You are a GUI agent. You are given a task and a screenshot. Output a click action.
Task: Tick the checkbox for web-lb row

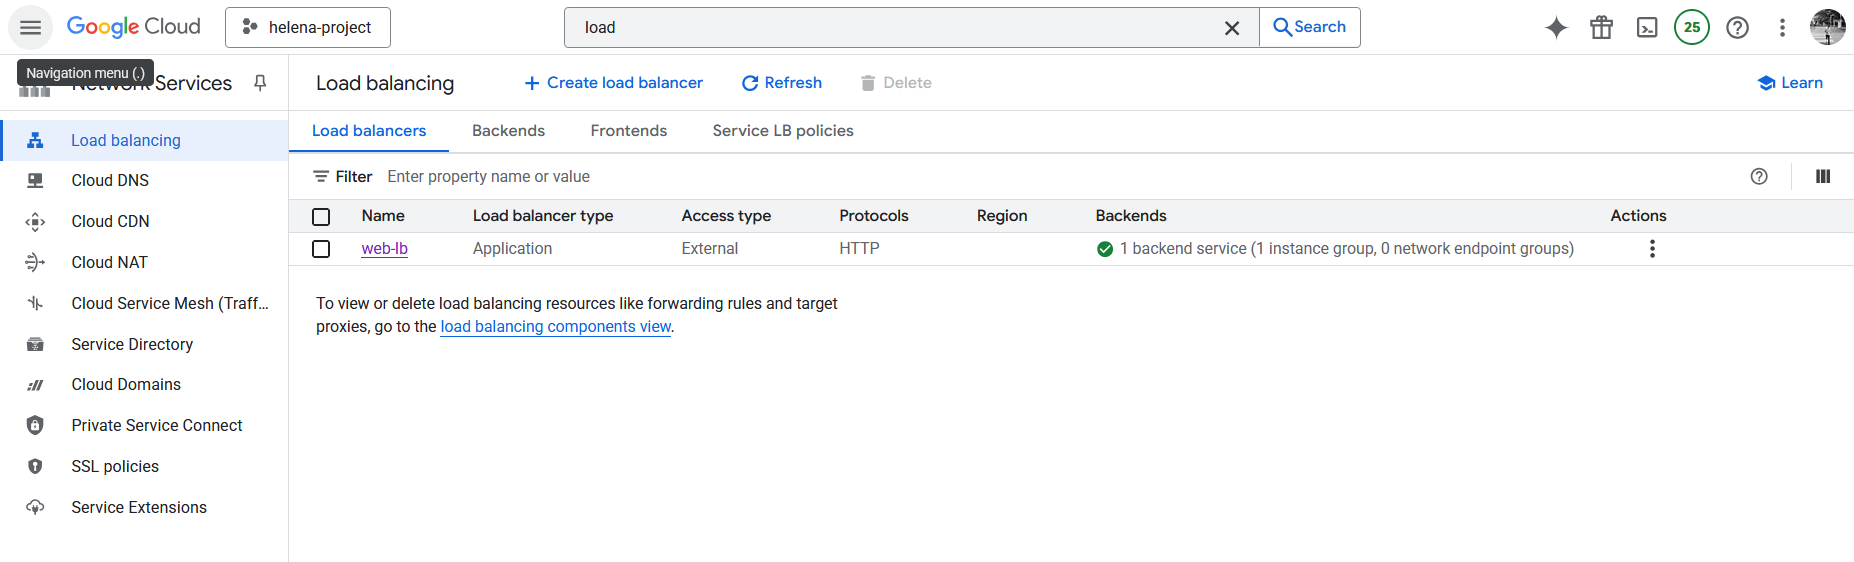pos(321,249)
